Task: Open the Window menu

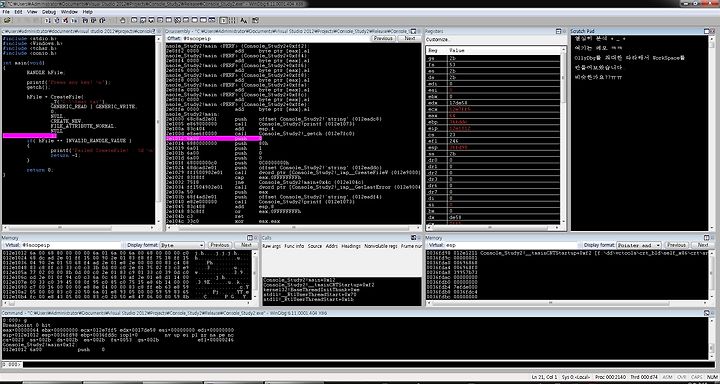Action: click(x=69, y=11)
